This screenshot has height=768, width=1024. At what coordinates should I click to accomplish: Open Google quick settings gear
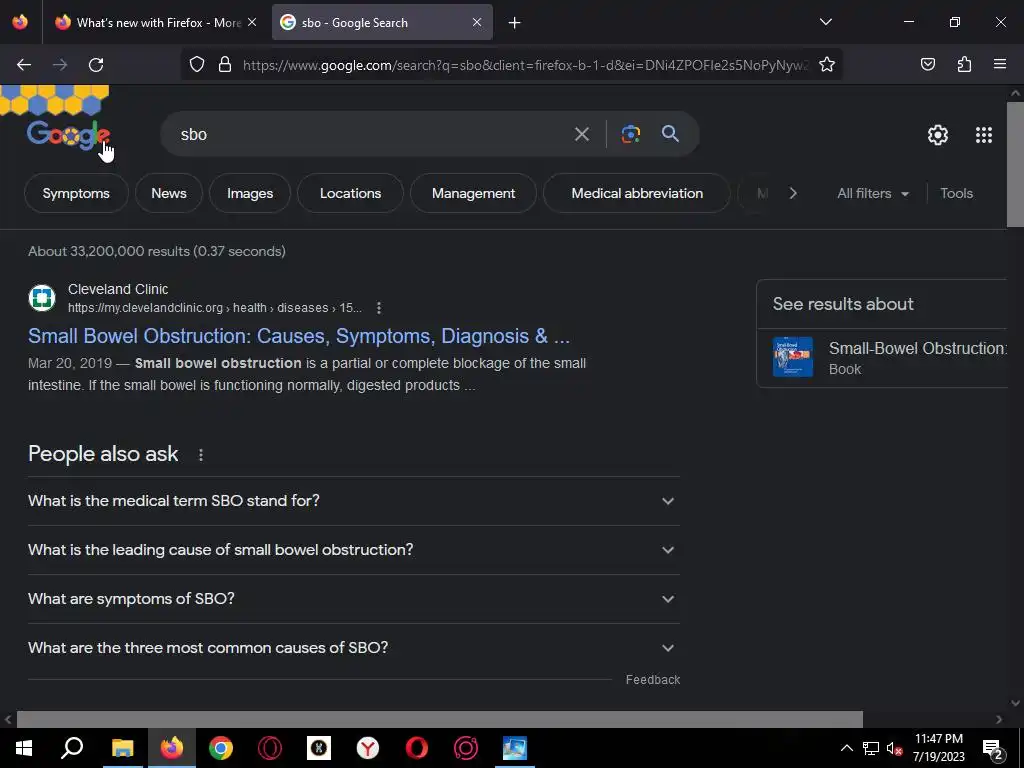point(938,135)
